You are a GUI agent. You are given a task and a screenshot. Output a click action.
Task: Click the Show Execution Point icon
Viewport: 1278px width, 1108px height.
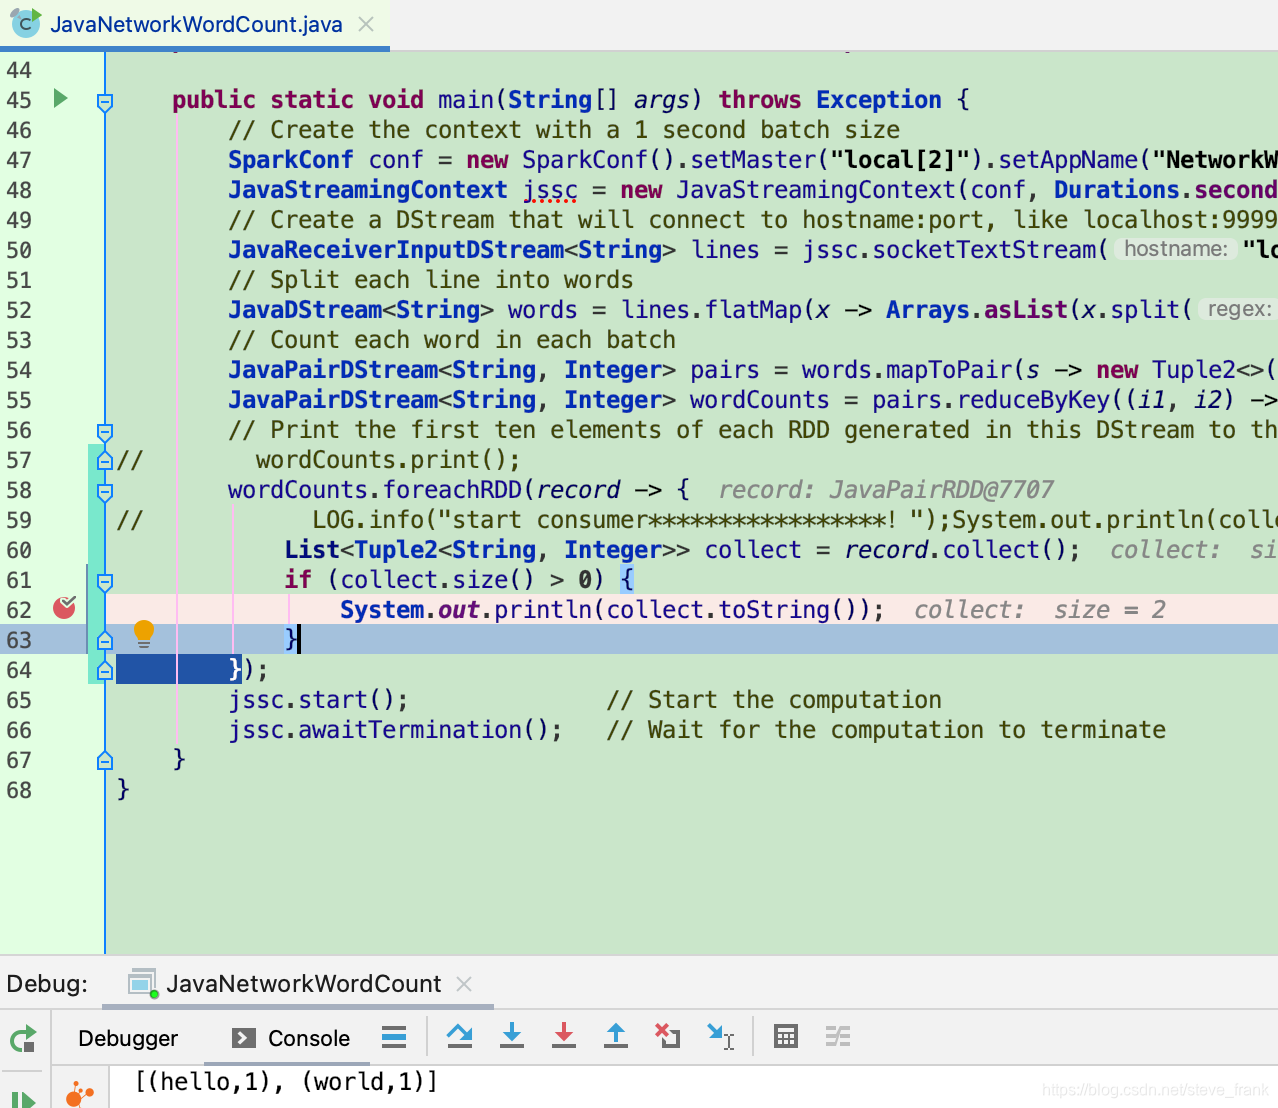[x=394, y=1037]
